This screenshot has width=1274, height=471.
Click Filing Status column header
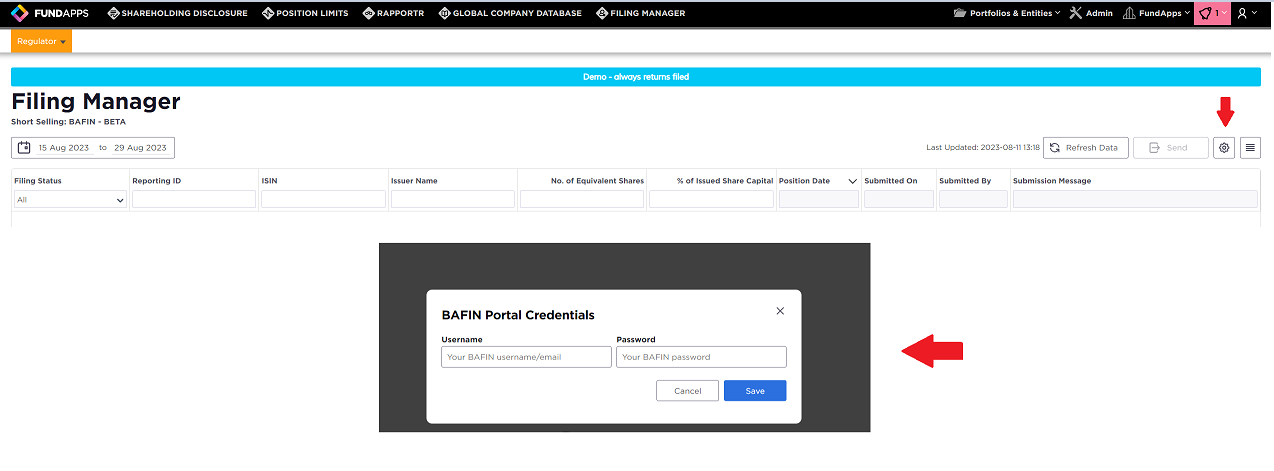pyautogui.click(x=38, y=181)
